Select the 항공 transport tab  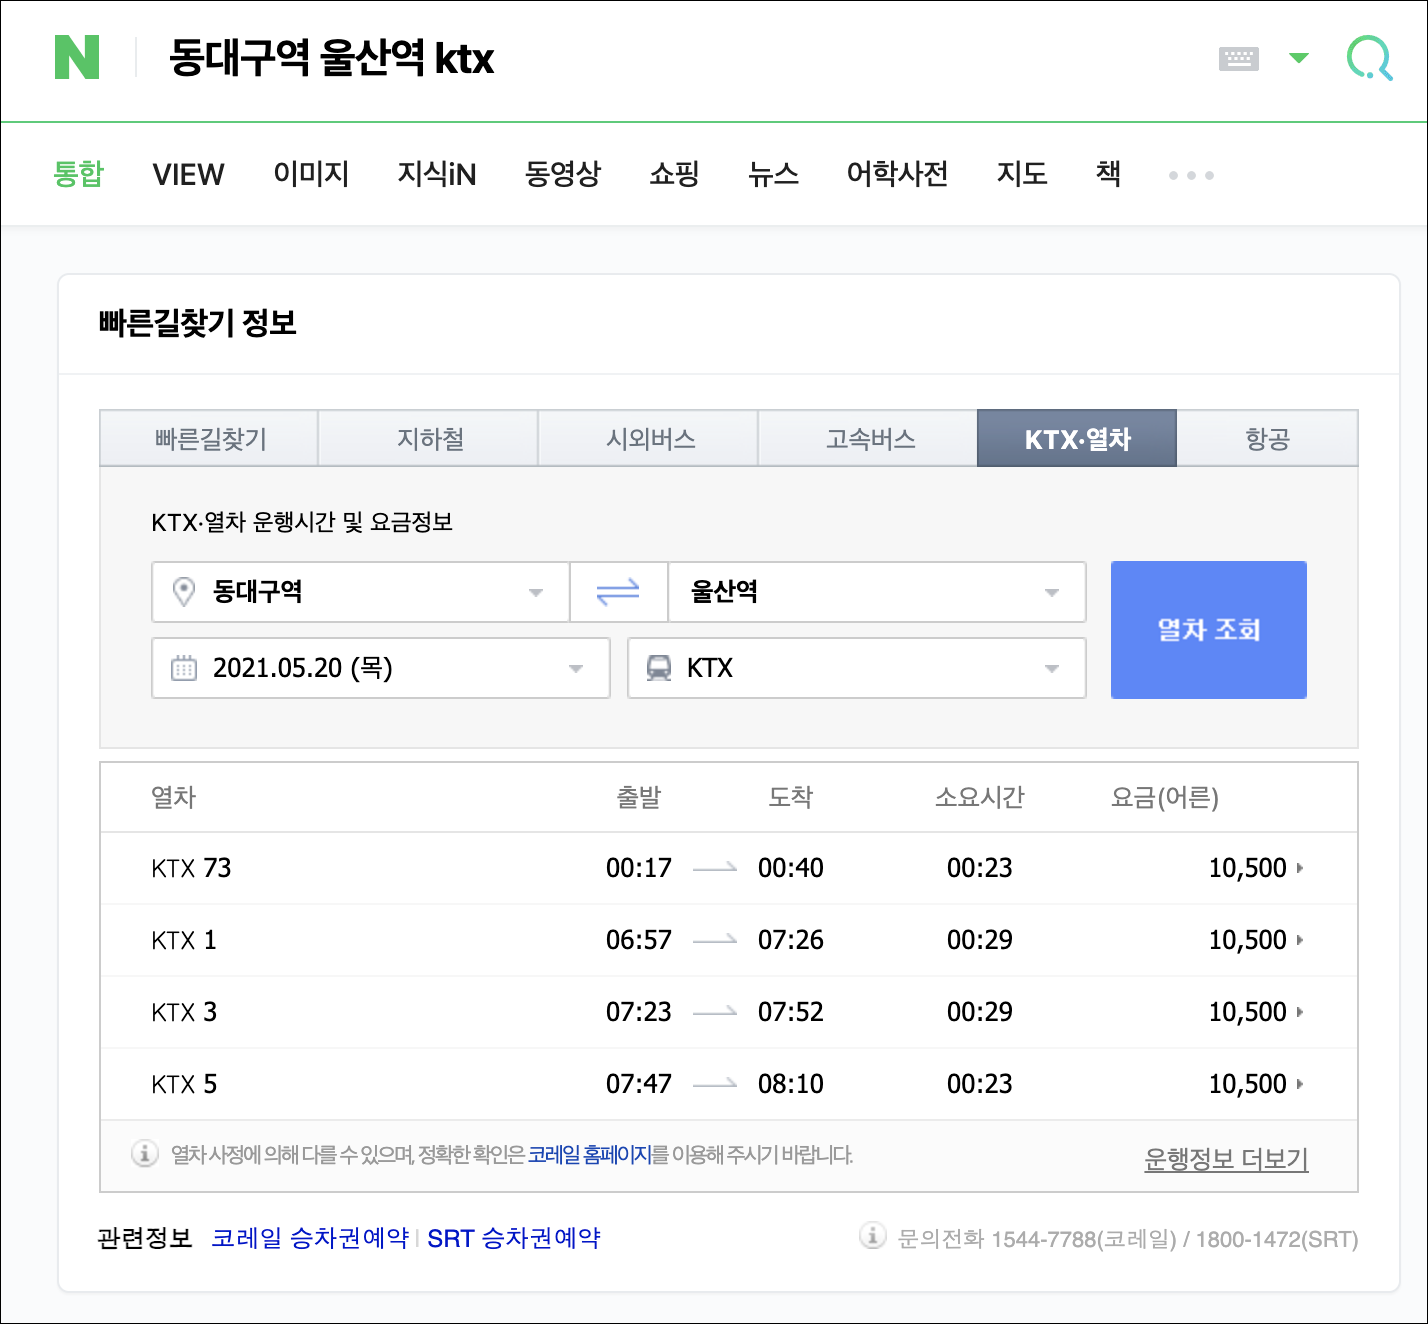point(1267,438)
